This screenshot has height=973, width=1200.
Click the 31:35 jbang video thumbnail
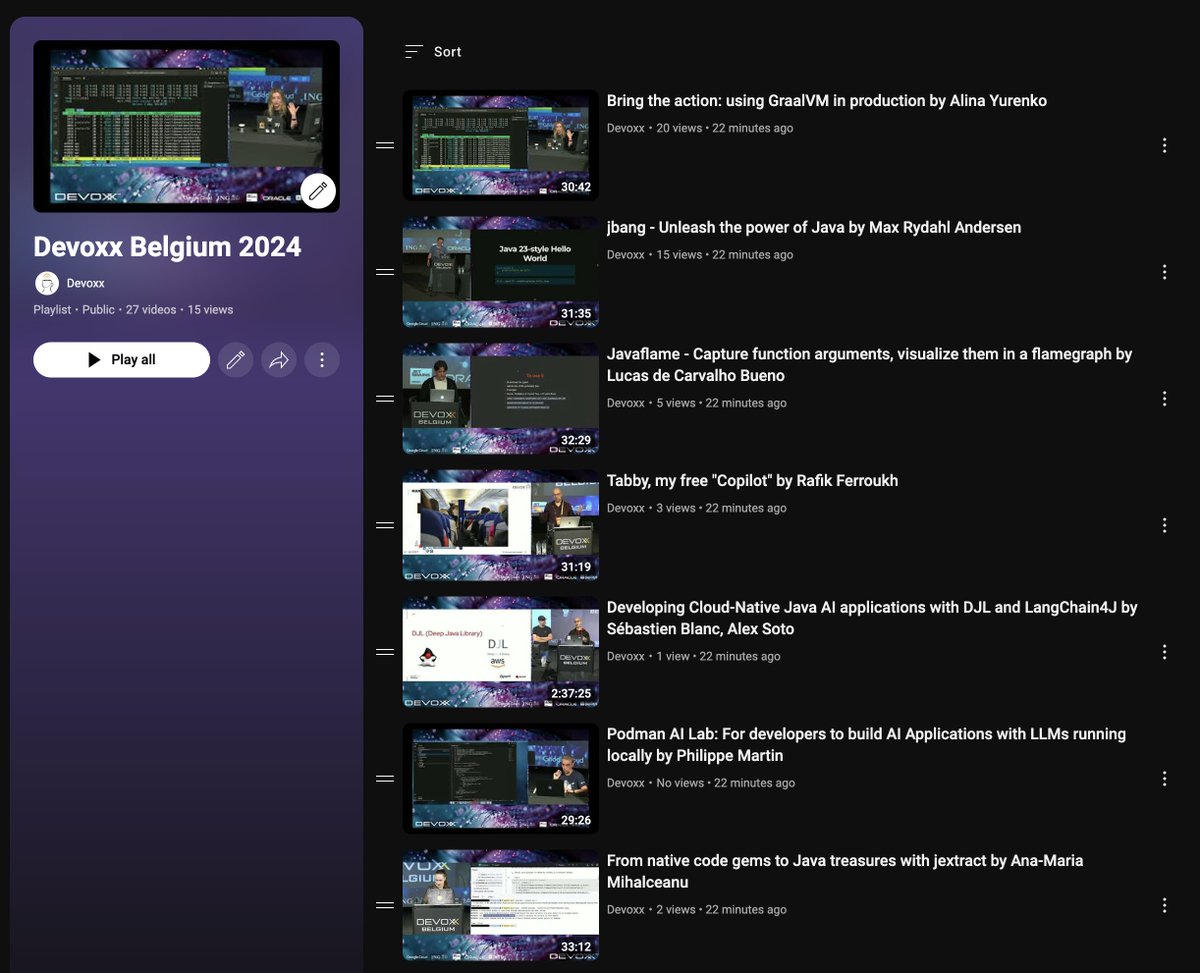pos(500,272)
